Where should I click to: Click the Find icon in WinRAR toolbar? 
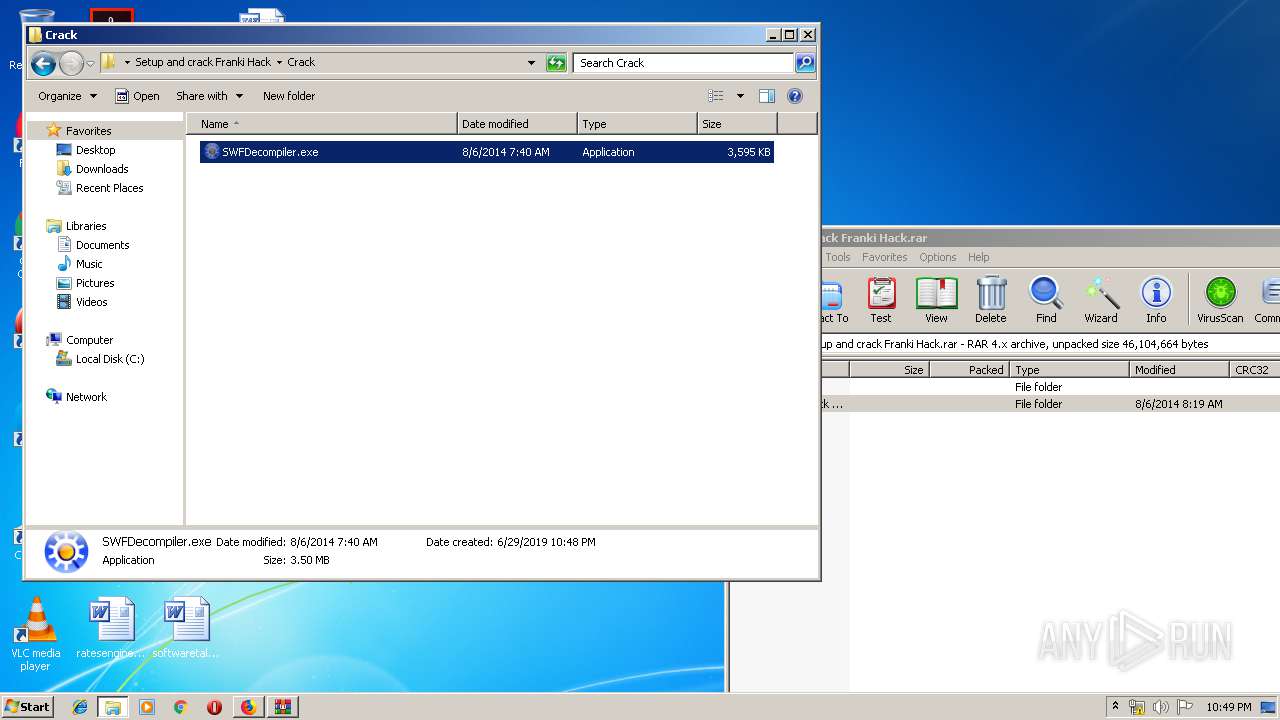1046,301
